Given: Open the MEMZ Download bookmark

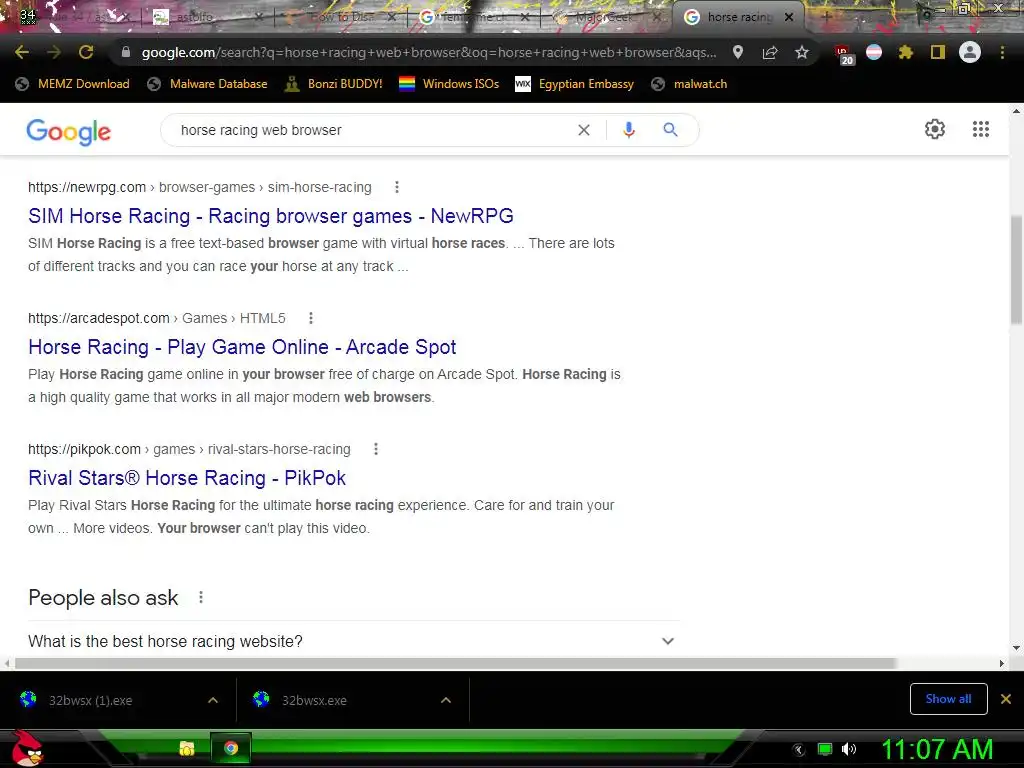Looking at the screenshot, I should click(72, 84).
